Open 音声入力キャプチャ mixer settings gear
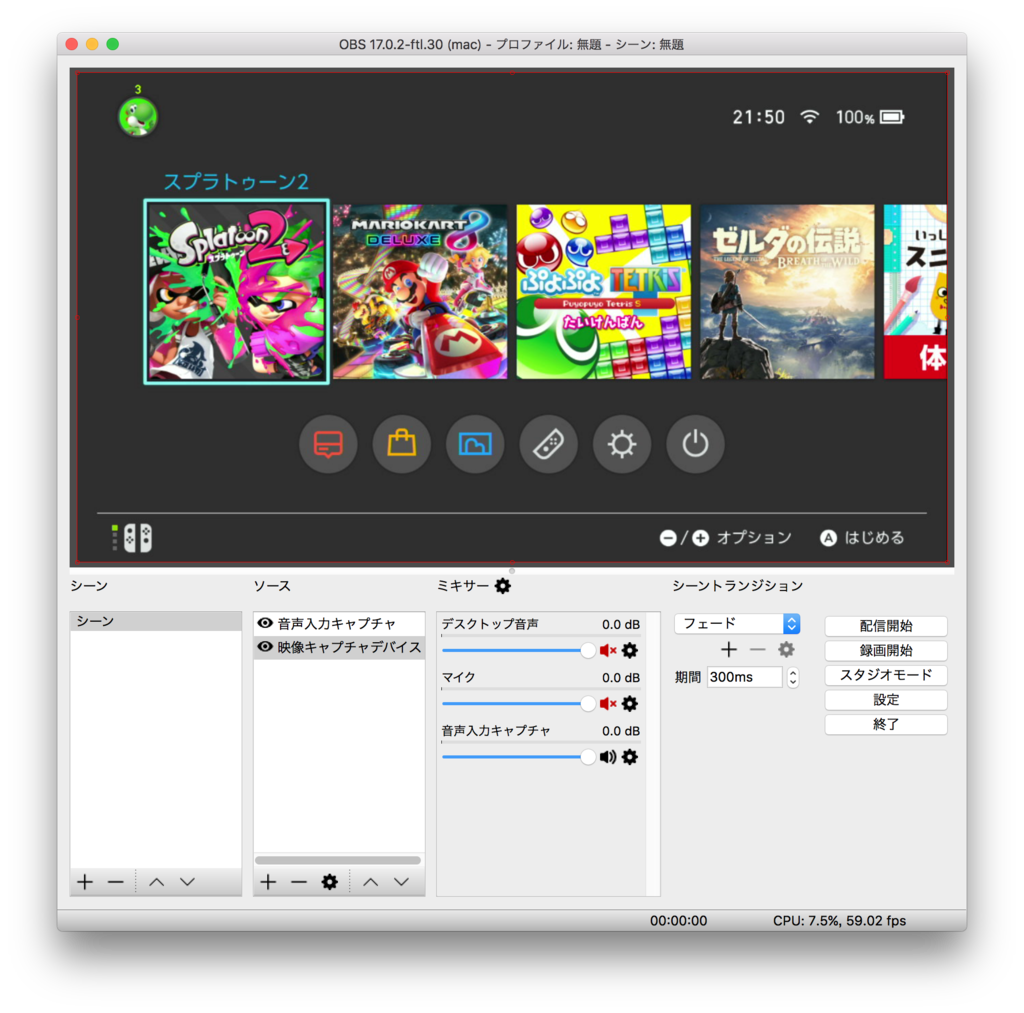This screenshot has height=1013, width=1024. tap(630, 757)
